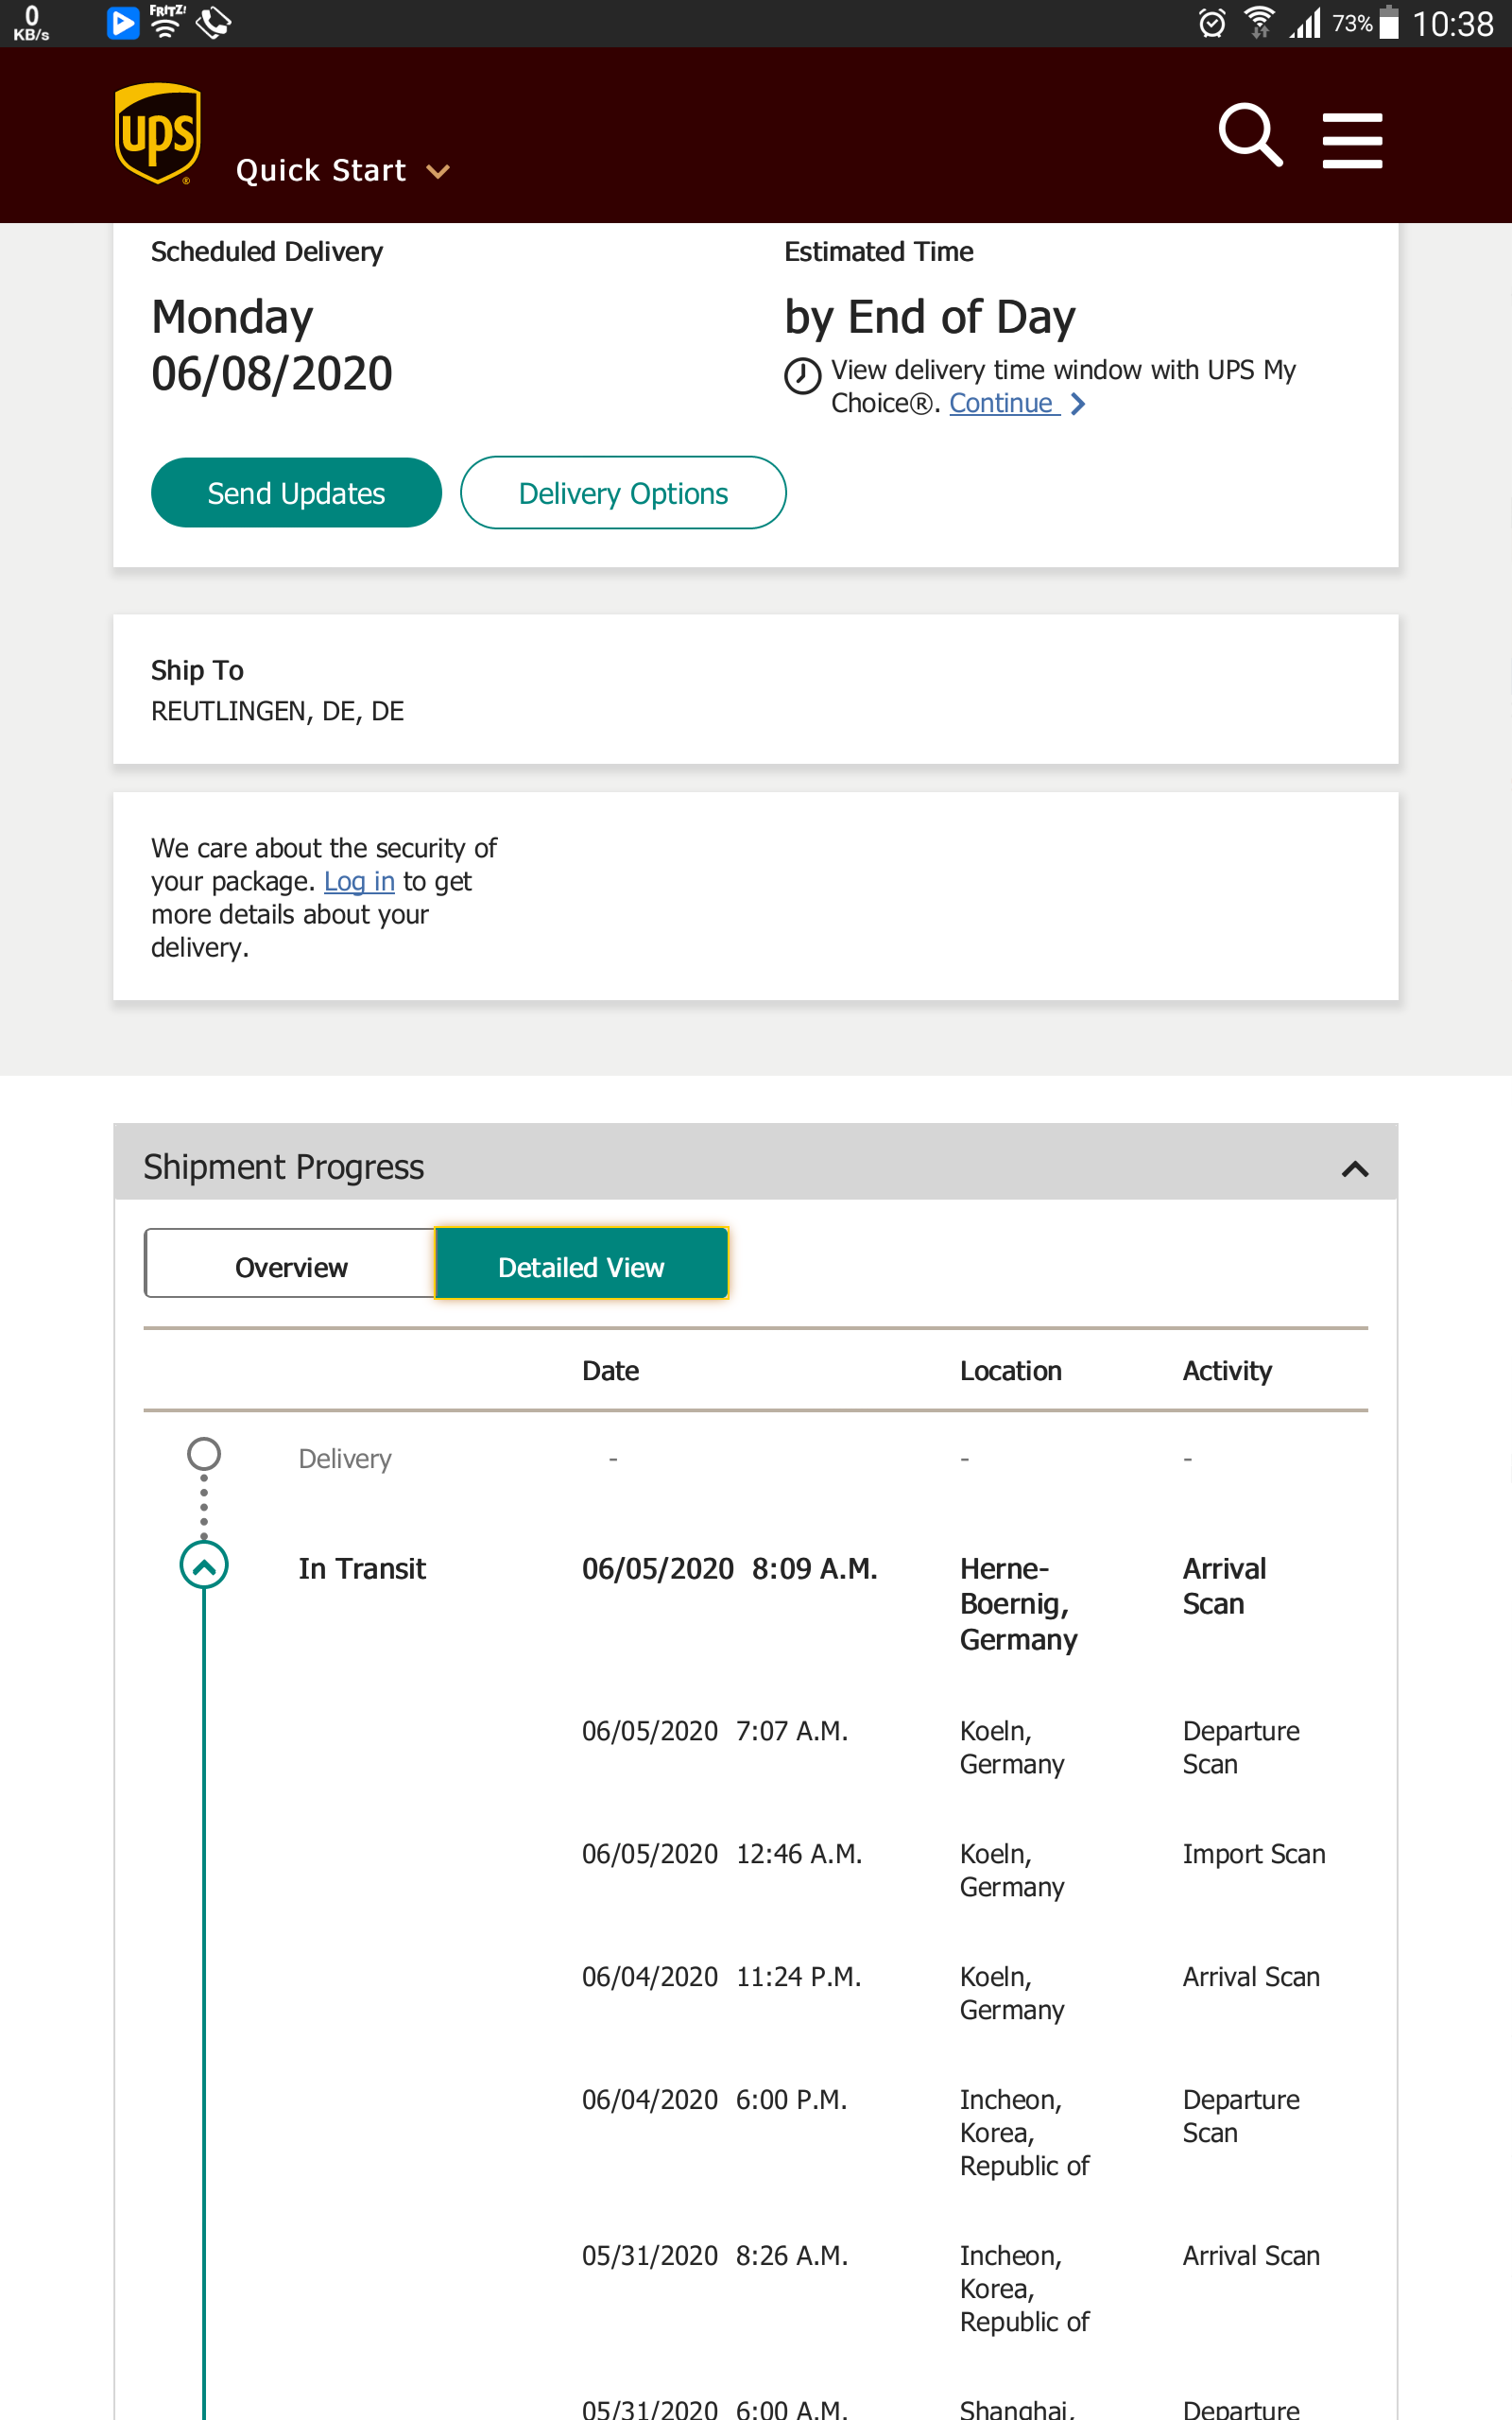
Task: Tap the UPS shield logo
Action: click(158, 134)
